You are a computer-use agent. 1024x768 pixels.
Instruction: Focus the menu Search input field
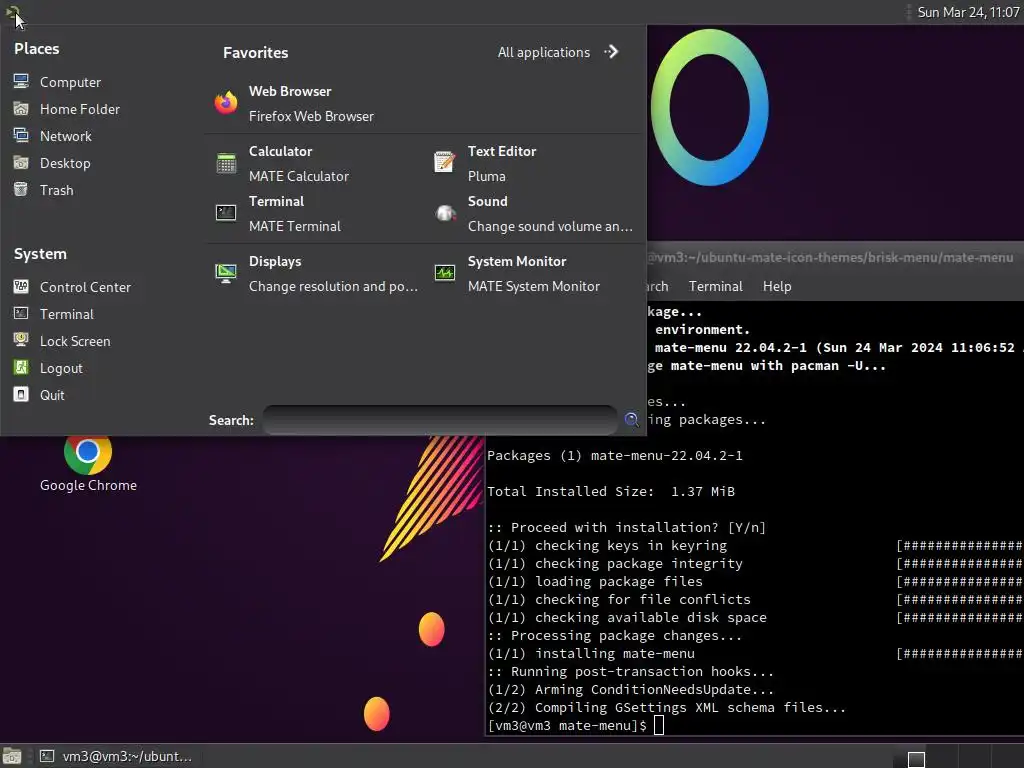click(440, 420)
